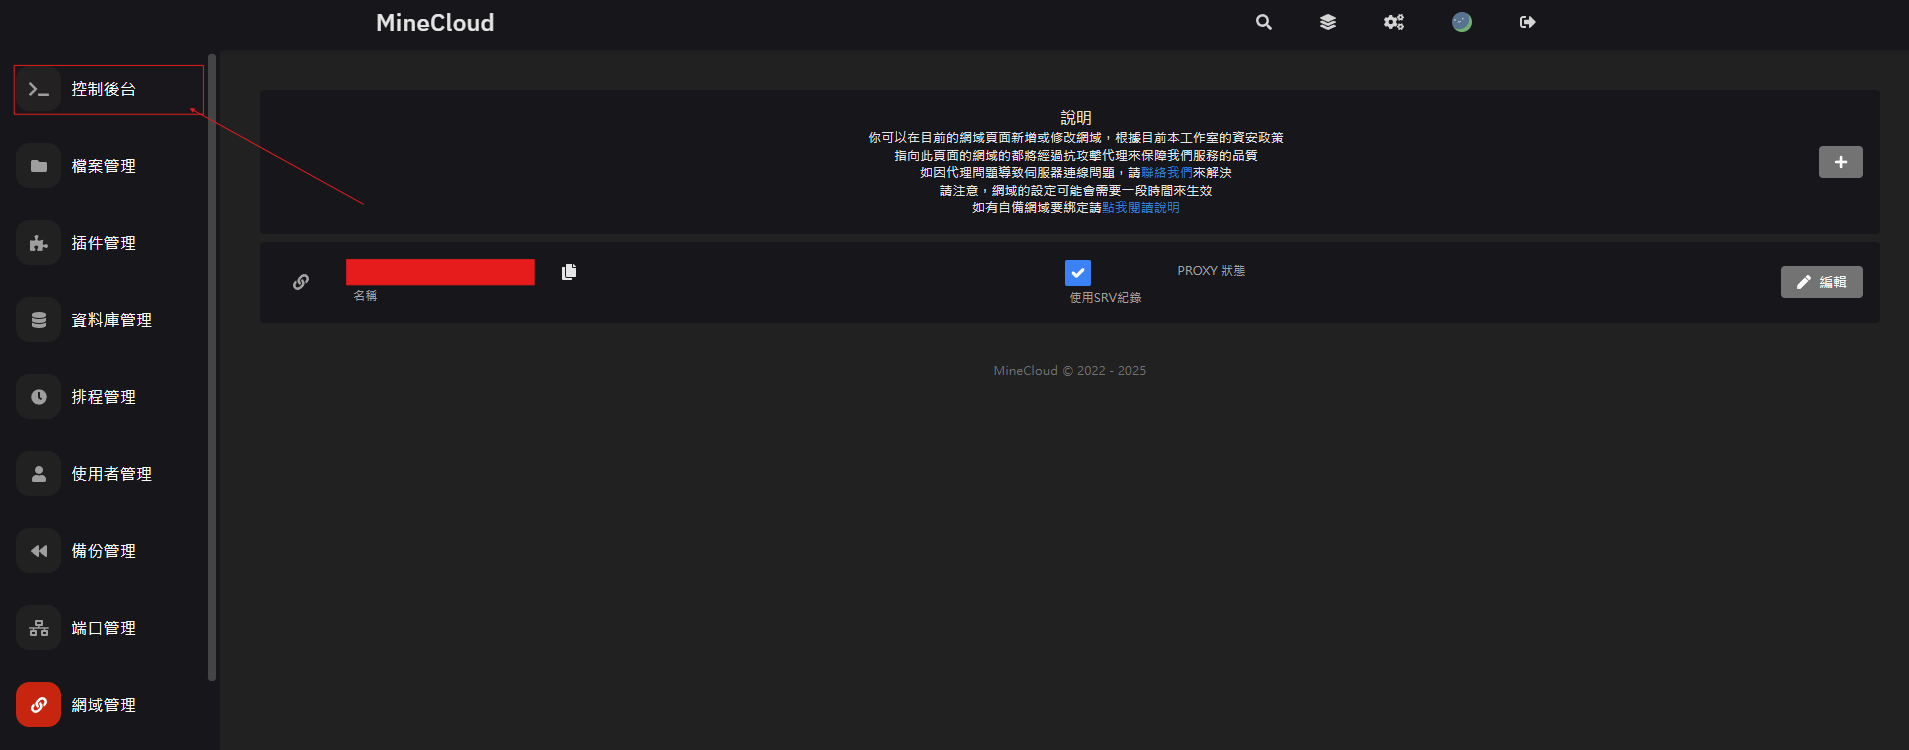Follow the 聯絡我們 contact link
Image resolution: width=1909 pixels, height=750 pixels.
(1166, 173)
